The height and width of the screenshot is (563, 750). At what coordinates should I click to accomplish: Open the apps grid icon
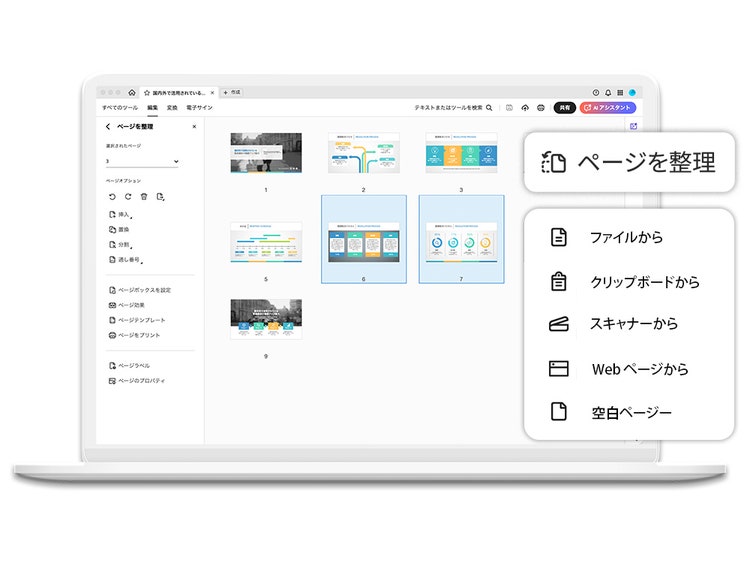pyautogui.click(x=620, y=92)
